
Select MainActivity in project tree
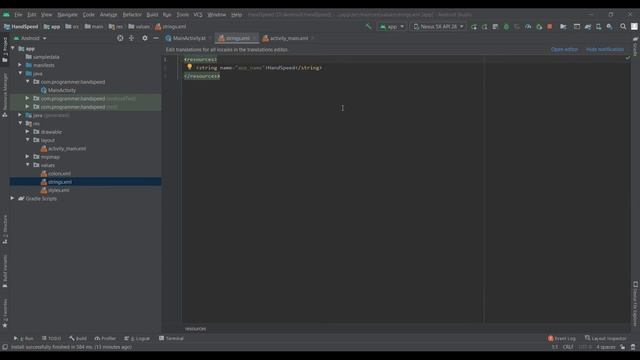[62, 90]
